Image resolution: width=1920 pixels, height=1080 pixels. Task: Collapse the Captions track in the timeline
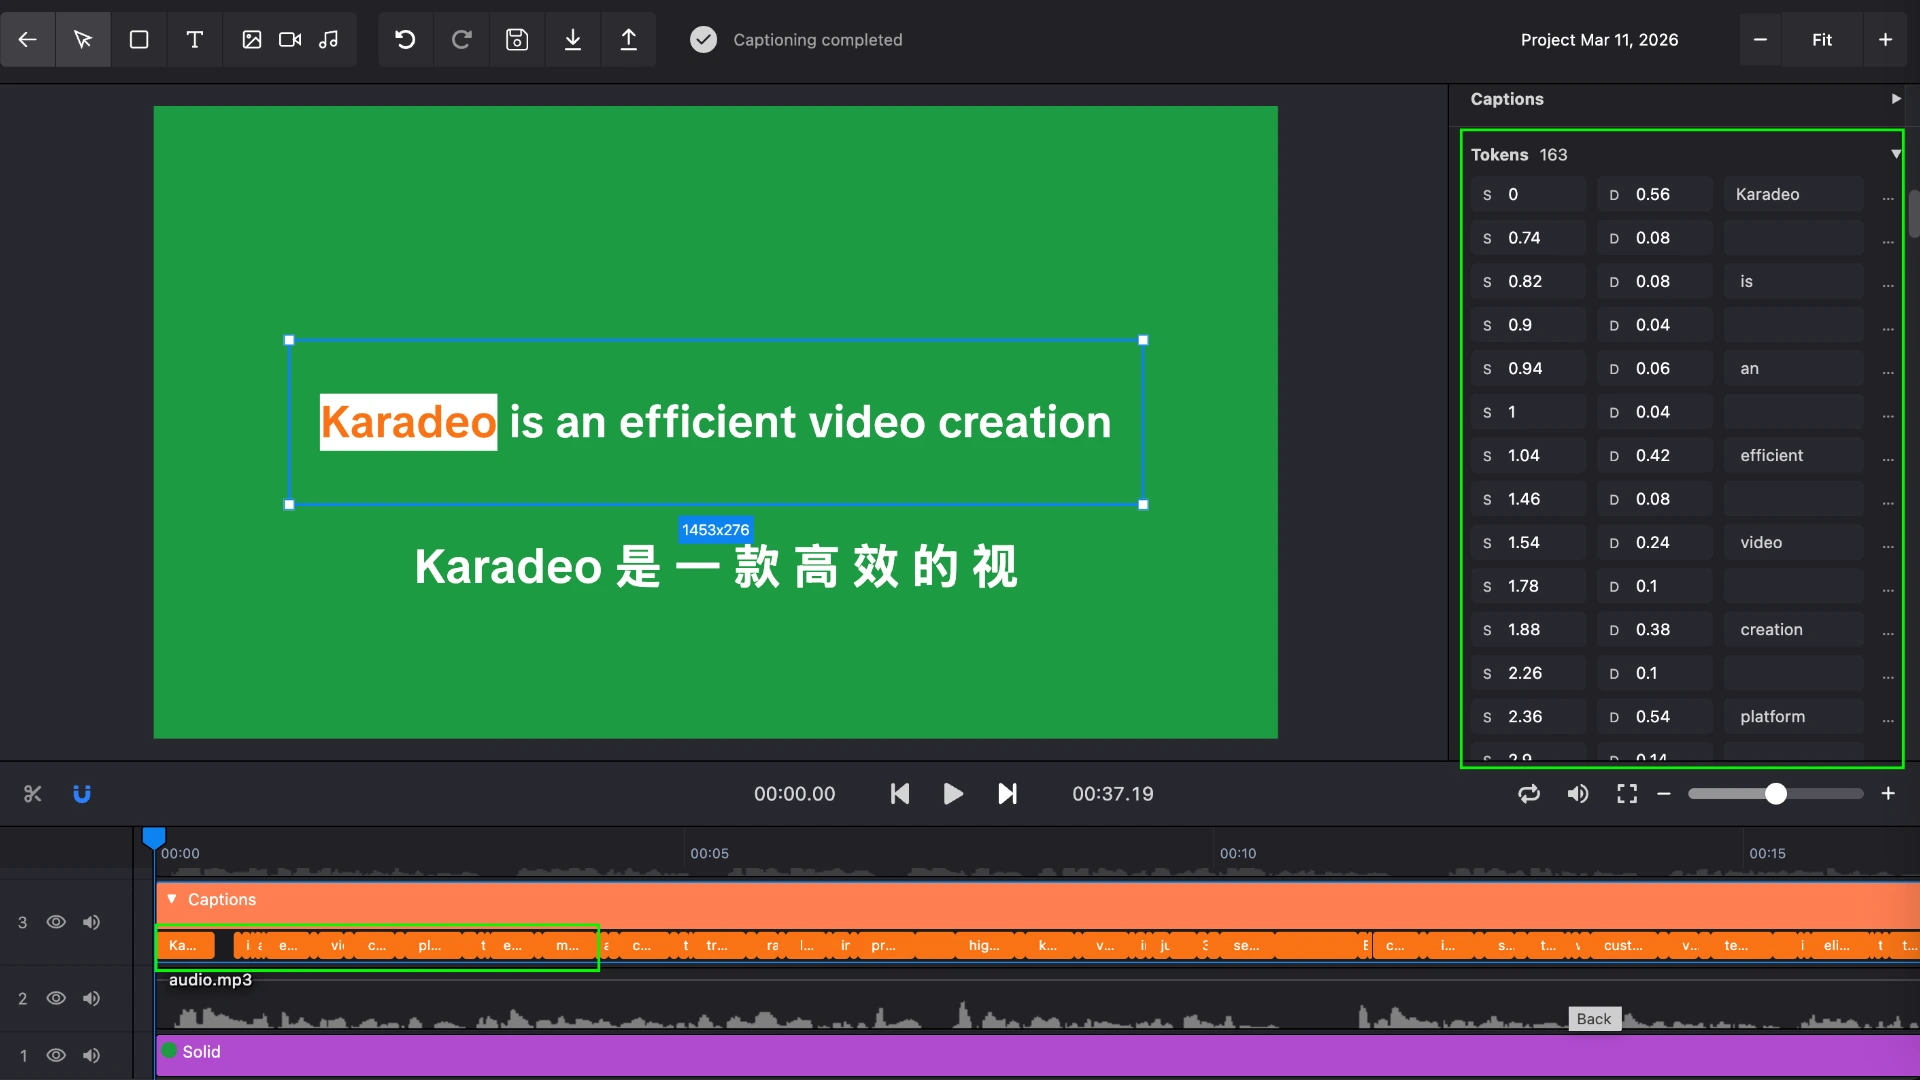[170, 898]
